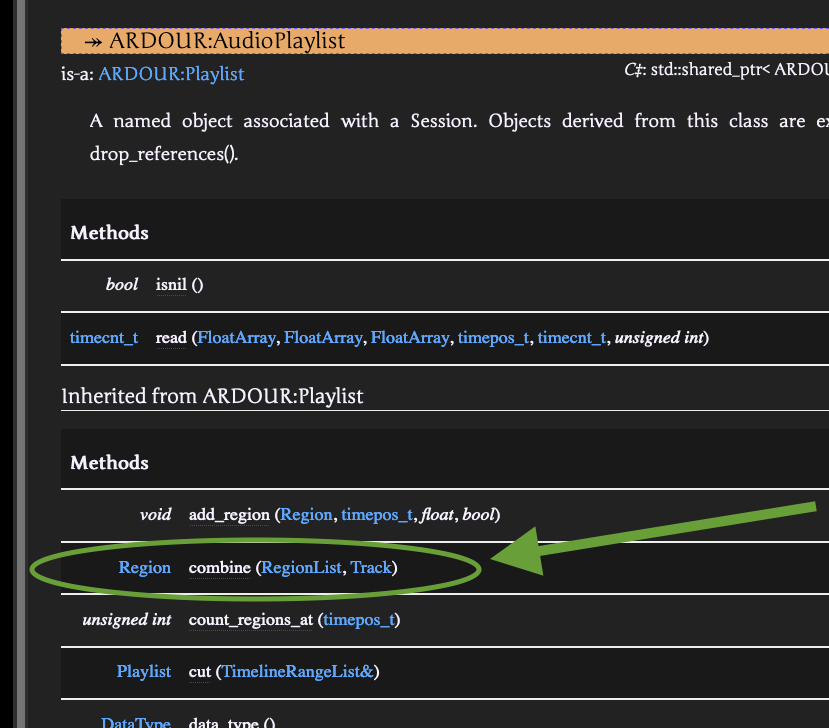Click timecnt_t parameter inside read's arguments
Image resolution: width=829 pixels, height=728 pixels.
pyautogui.click(x=571, y=338)
